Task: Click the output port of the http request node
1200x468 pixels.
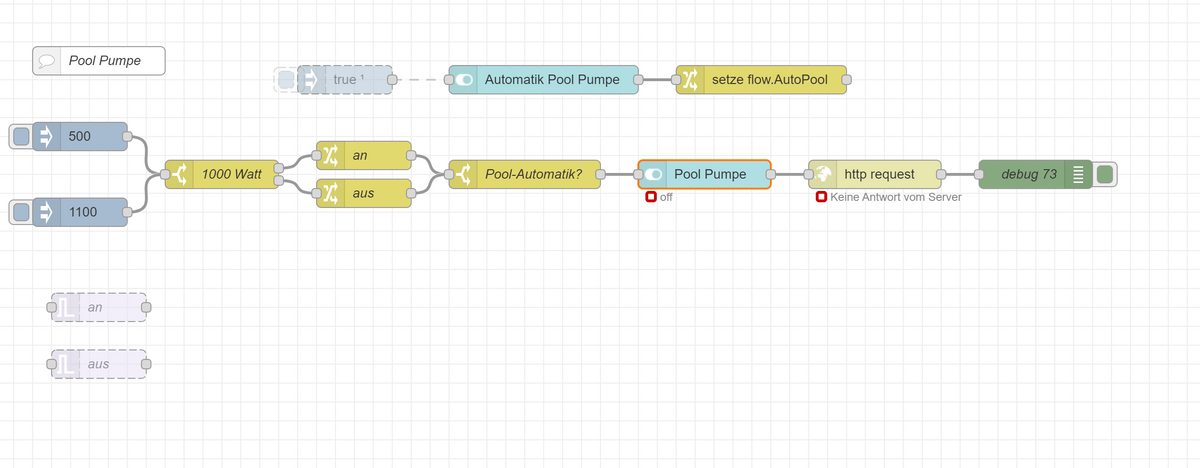Action: tap(941, 175)
